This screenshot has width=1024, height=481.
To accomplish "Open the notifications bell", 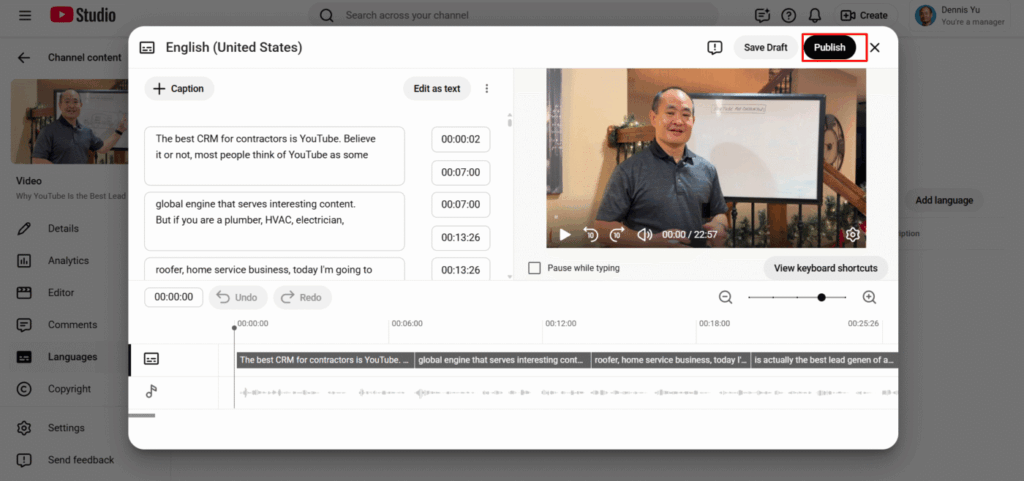I will 815,15.
